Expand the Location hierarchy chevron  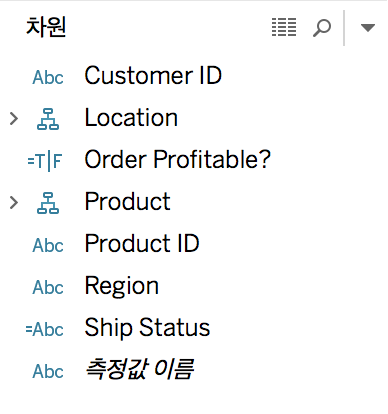[14, 119]
